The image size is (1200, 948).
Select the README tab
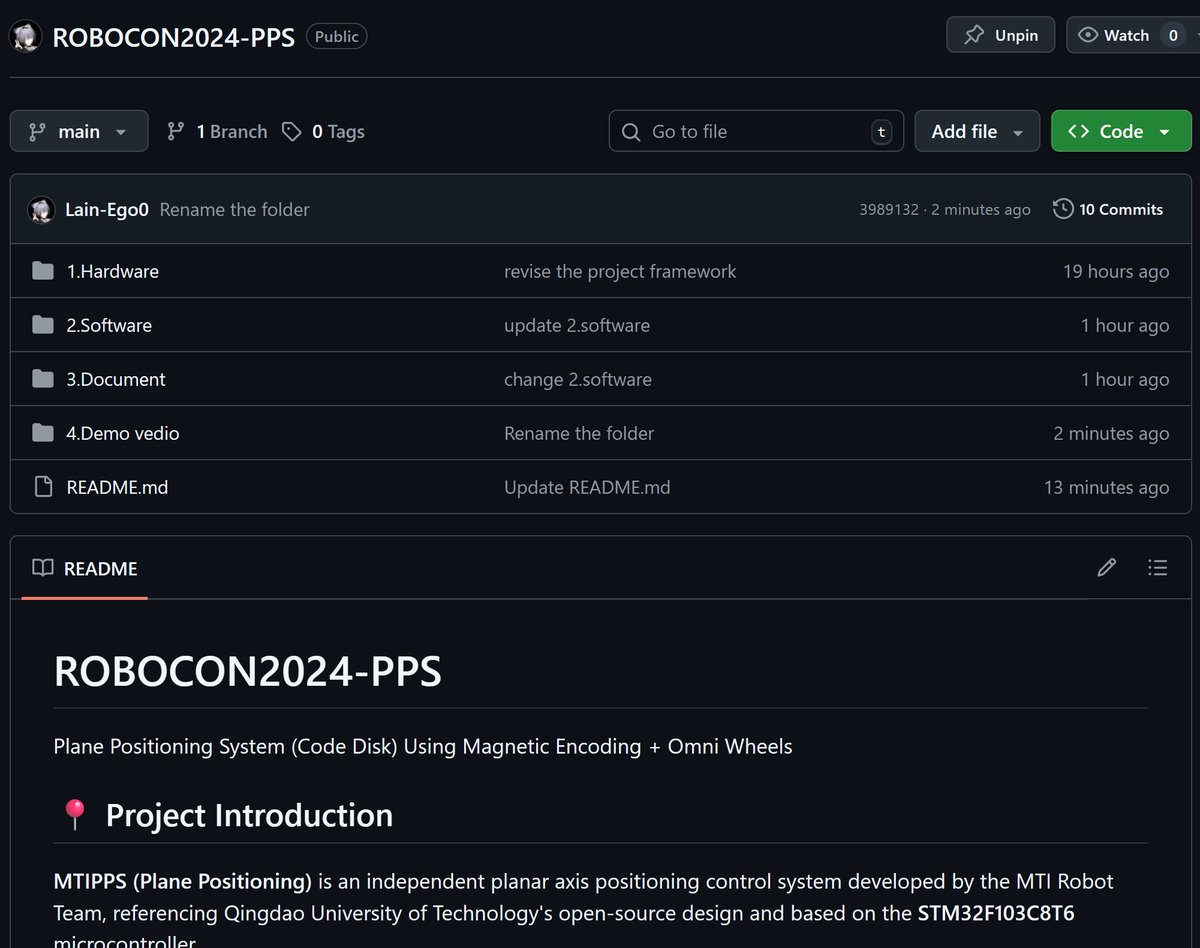click(x=85, y=568)
